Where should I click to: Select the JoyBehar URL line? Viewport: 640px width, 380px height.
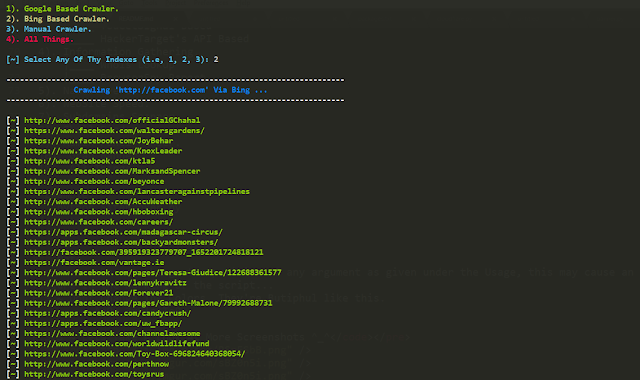(98, 141)
